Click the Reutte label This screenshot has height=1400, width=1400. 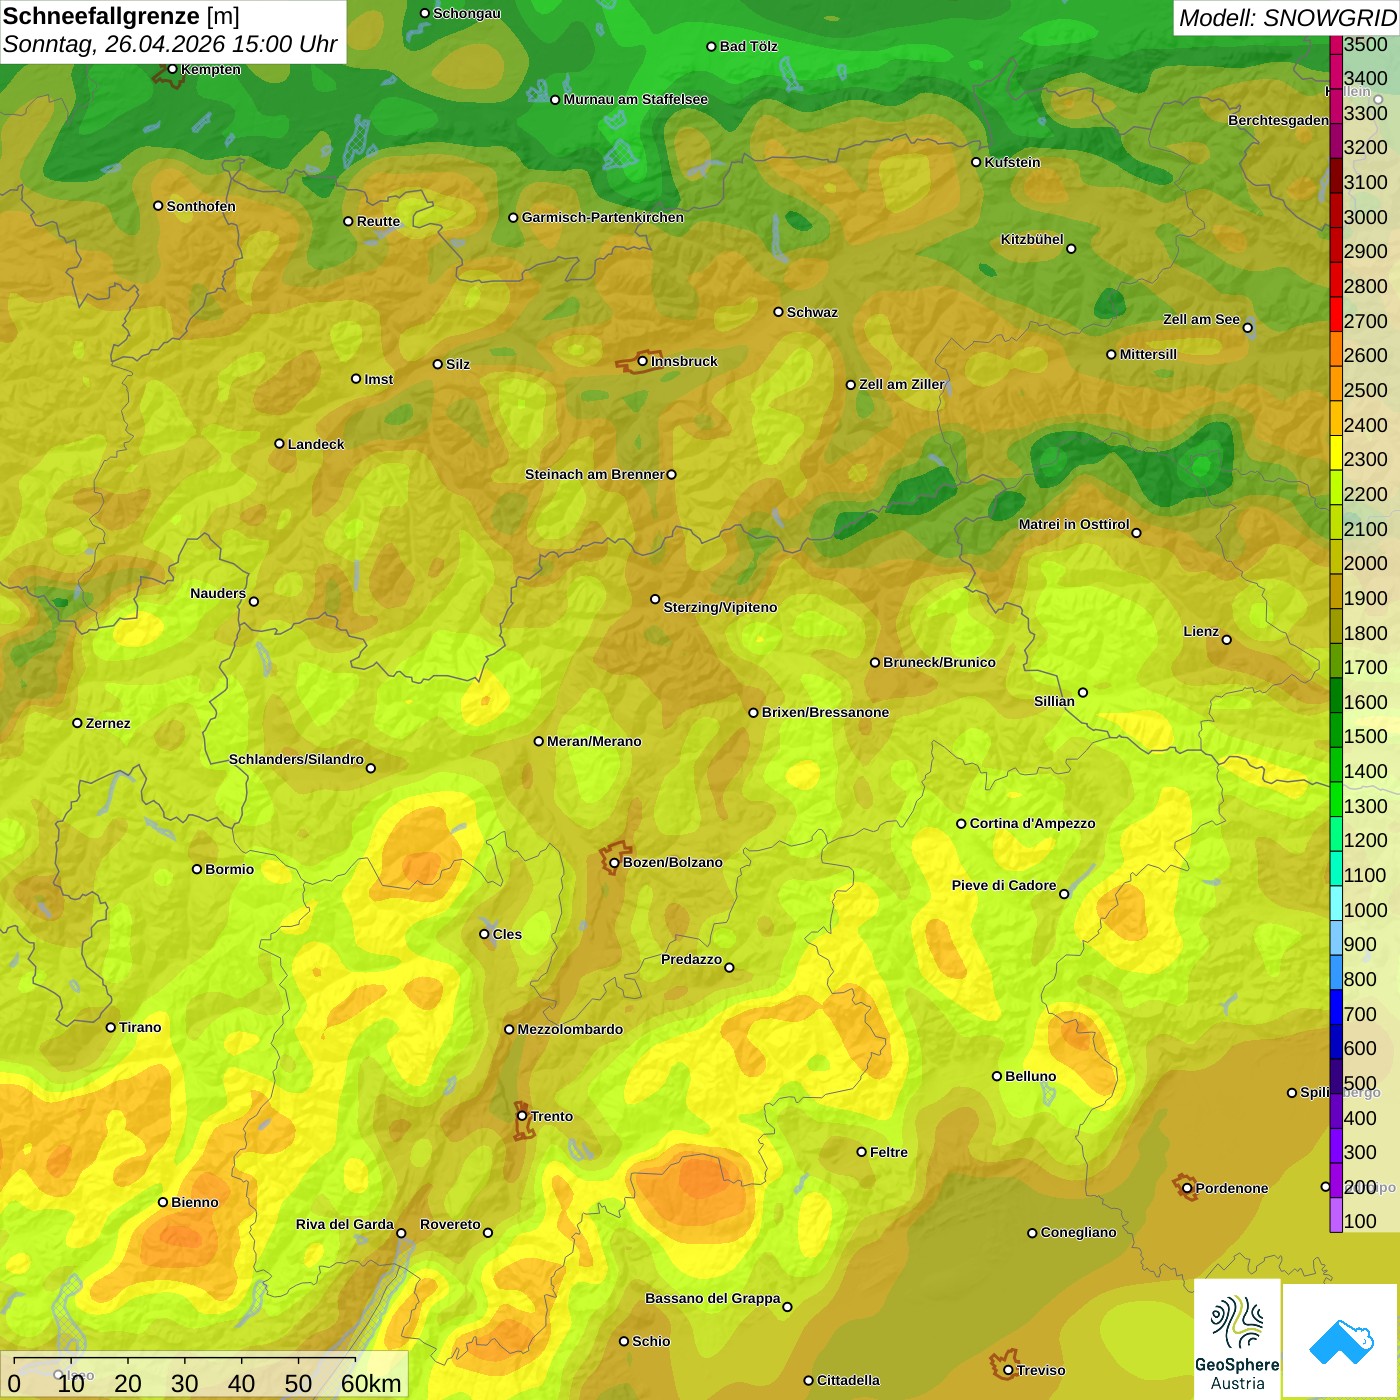point(378,221)
